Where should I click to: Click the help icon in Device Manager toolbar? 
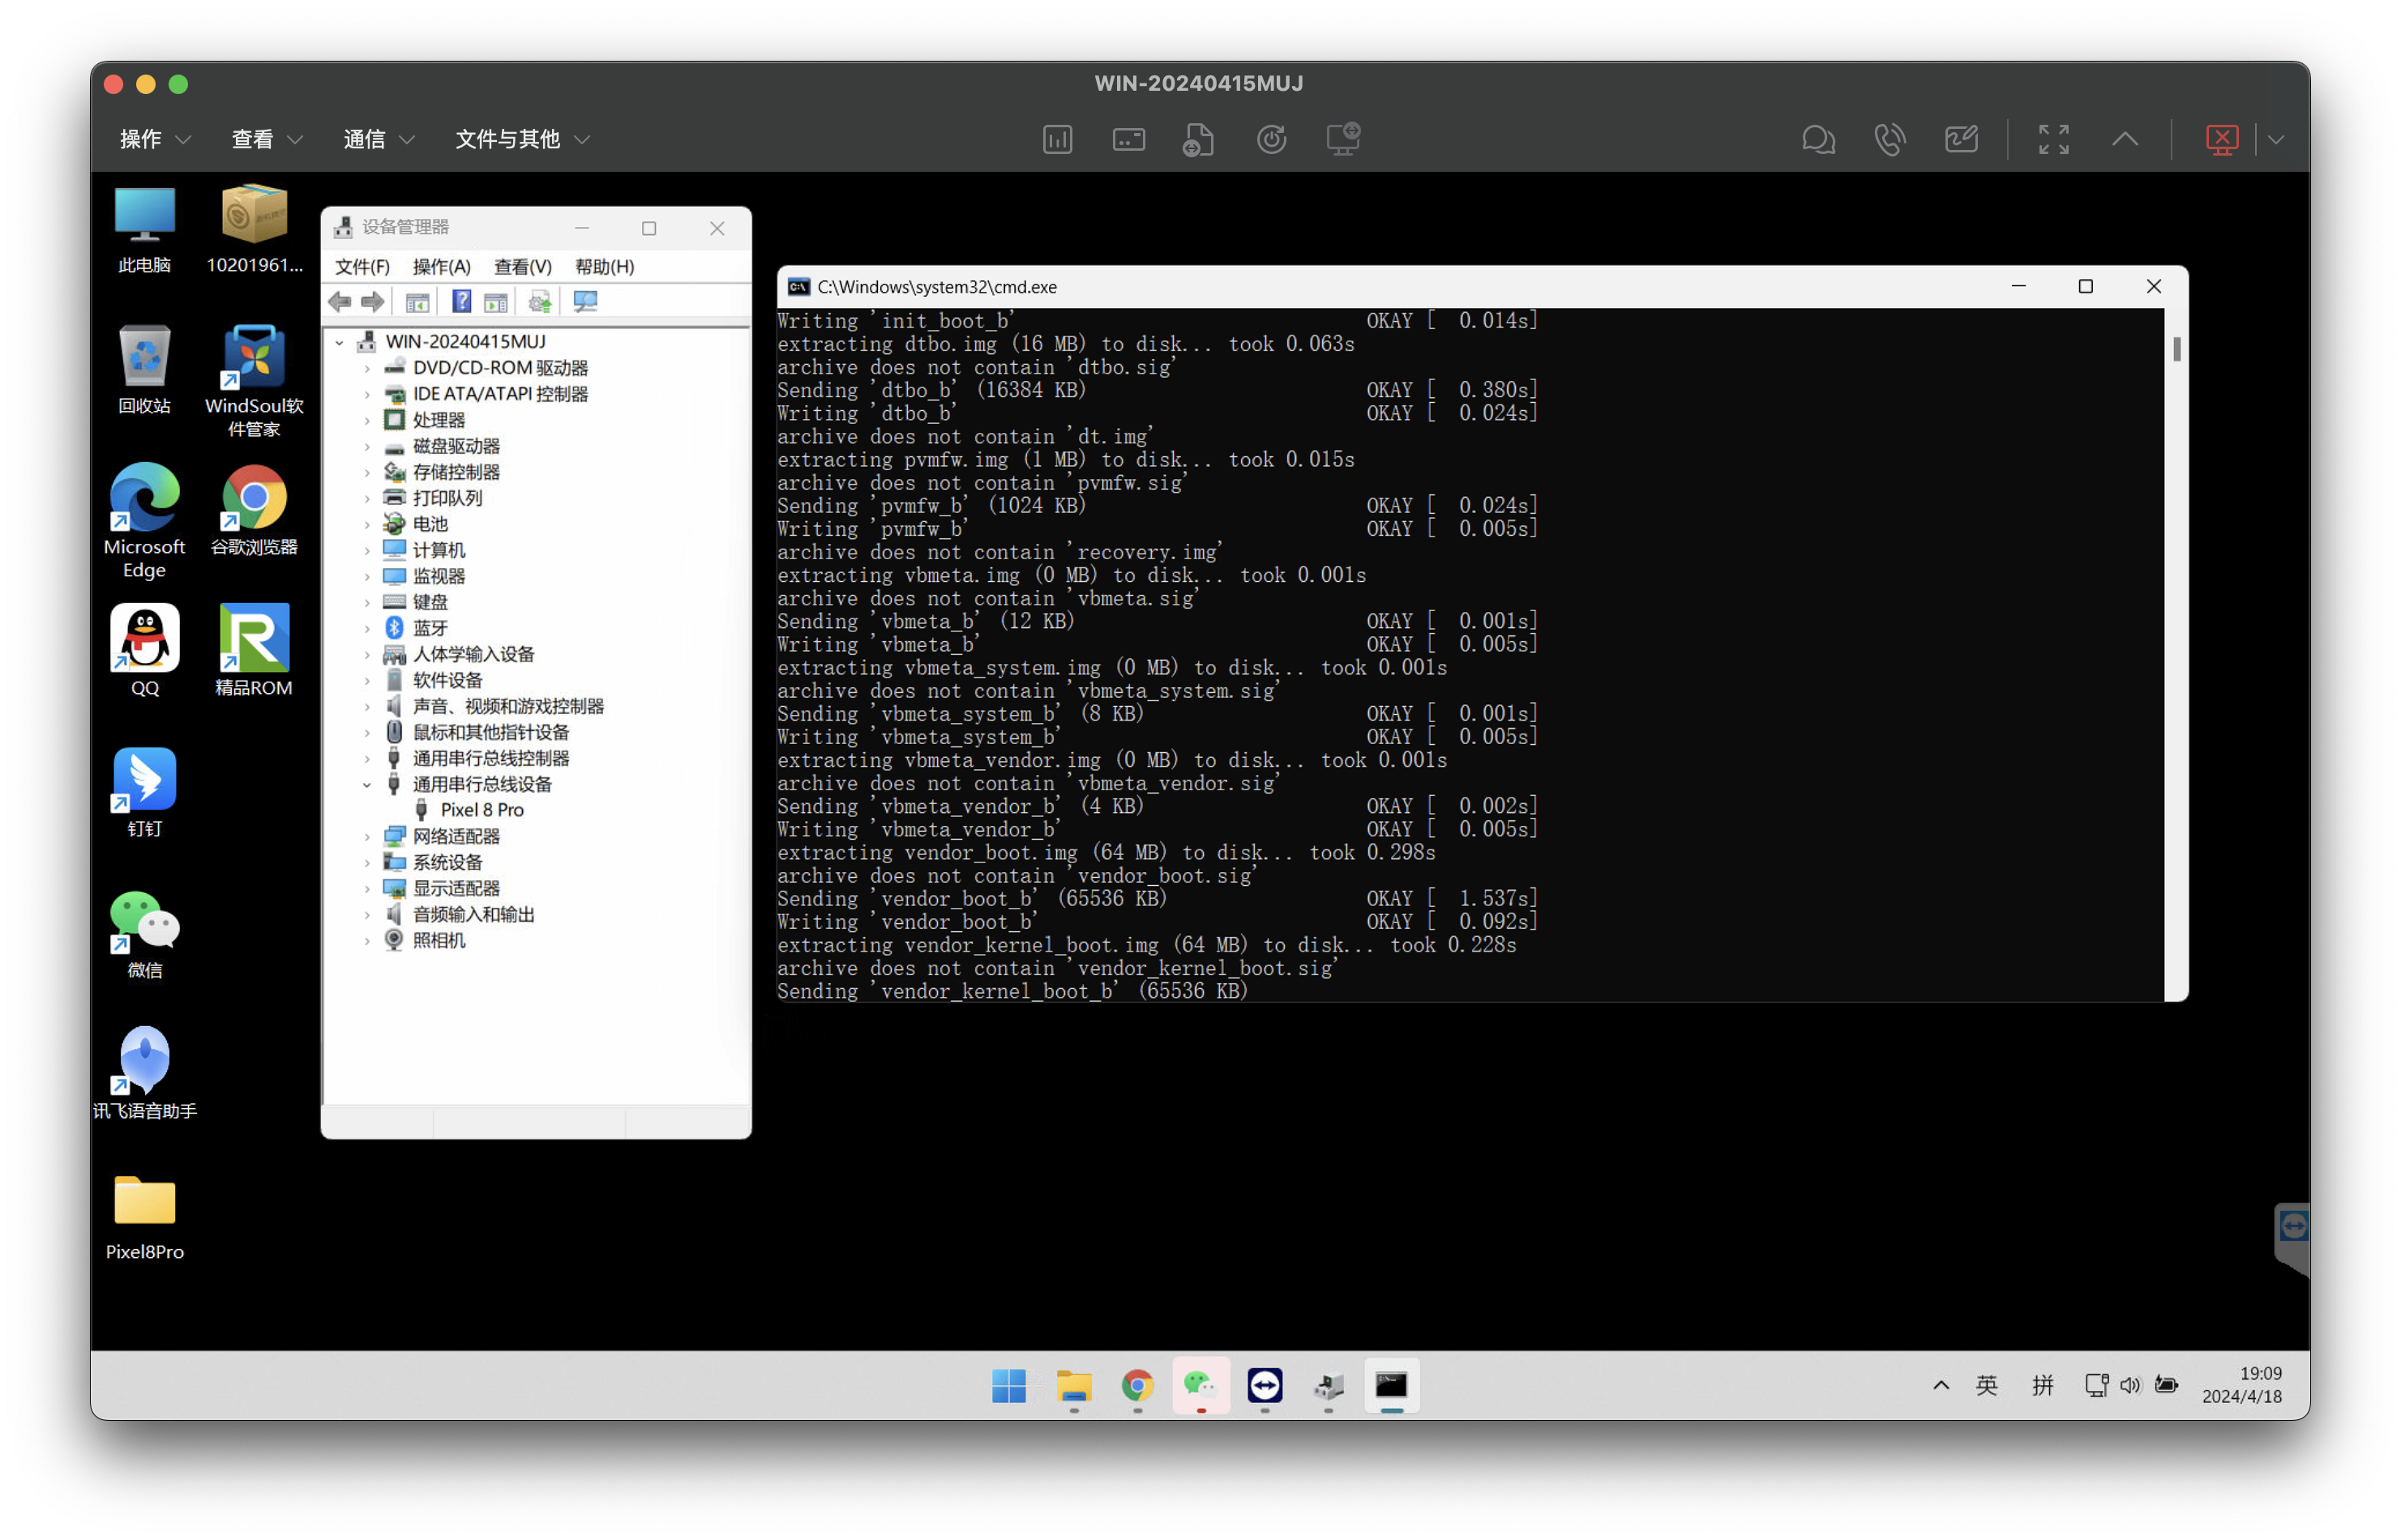pos(461,301)
